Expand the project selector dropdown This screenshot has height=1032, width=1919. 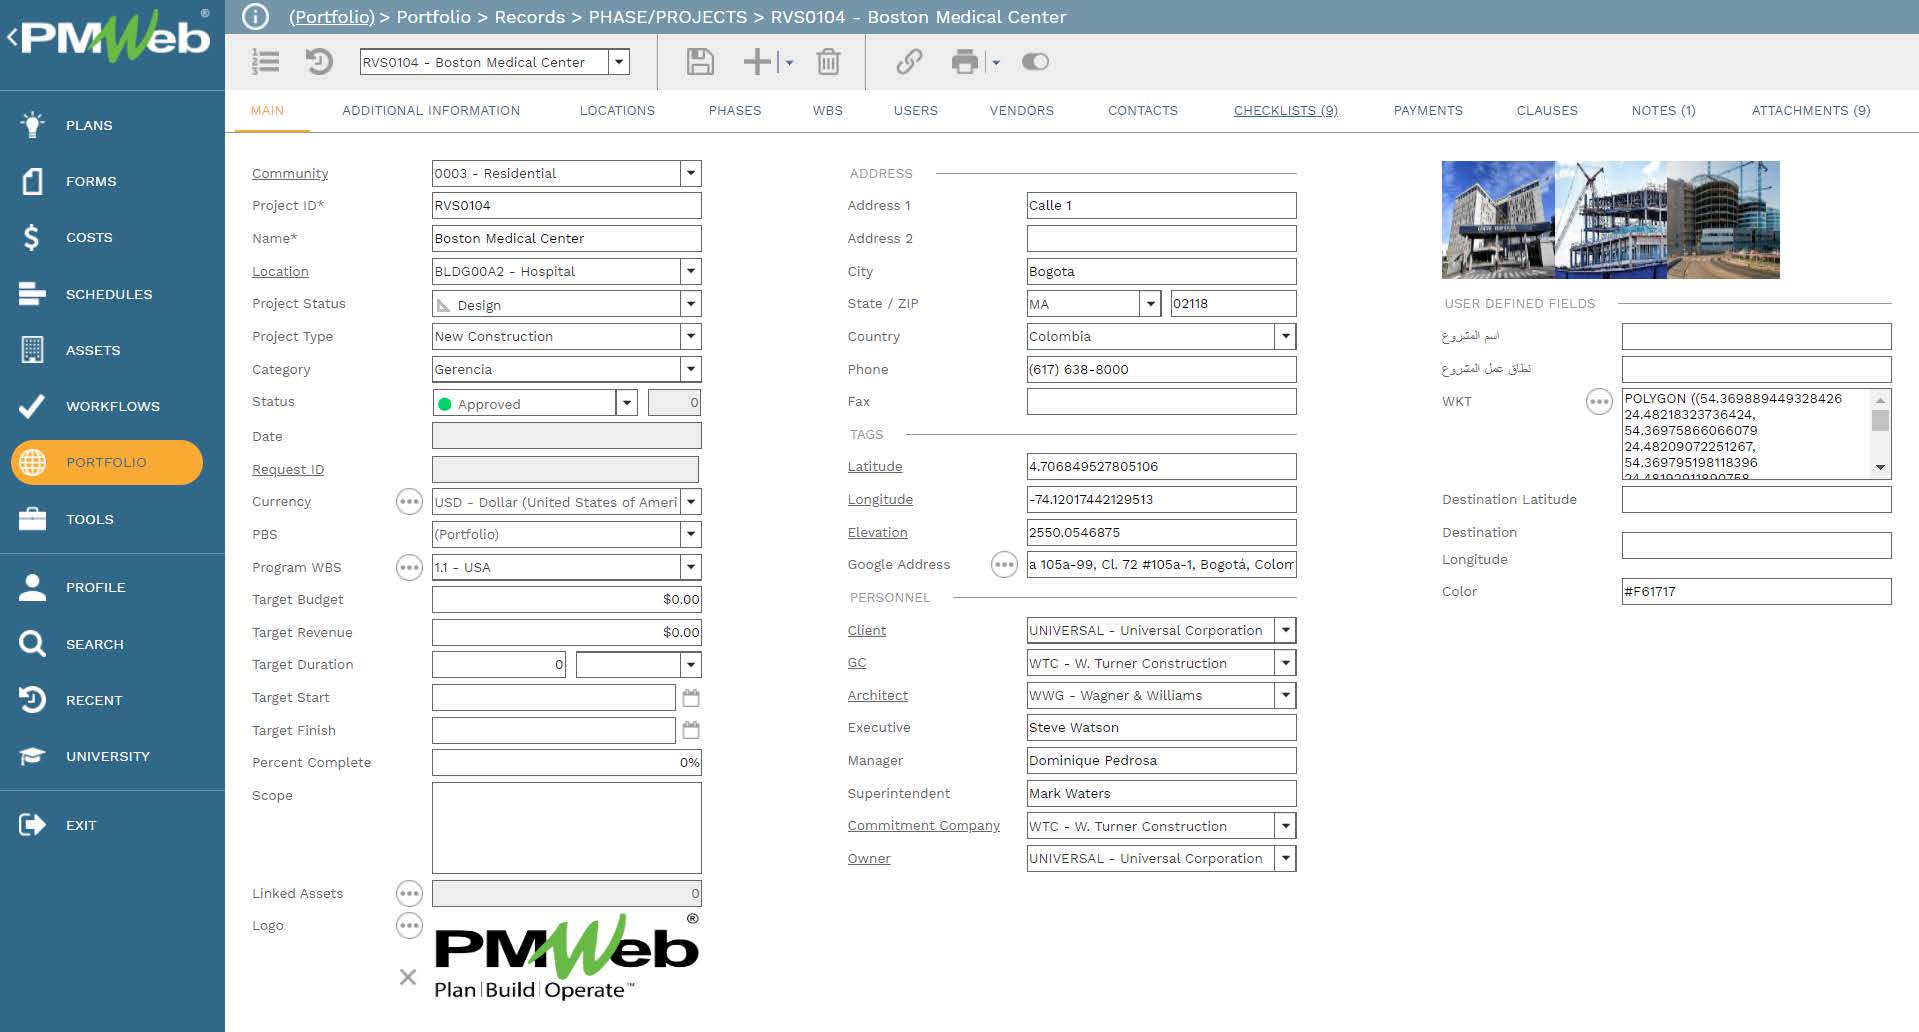(620, 62)
